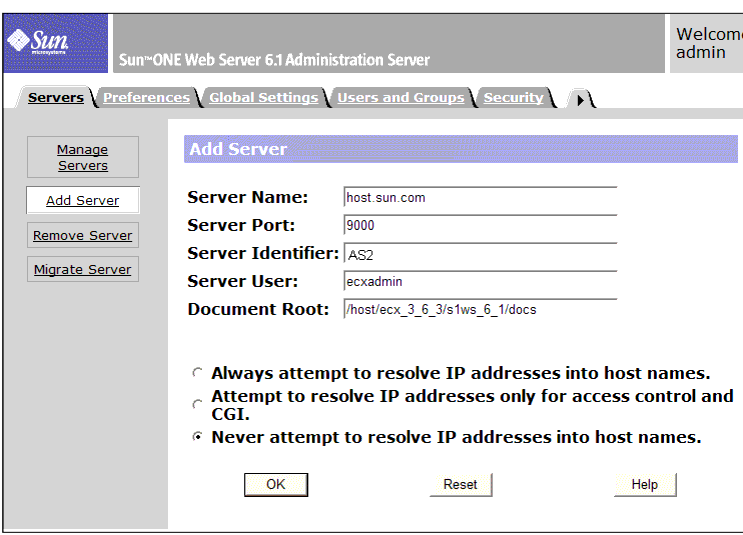
Task: Open the Manage Servers link
Action: [83, 157]
